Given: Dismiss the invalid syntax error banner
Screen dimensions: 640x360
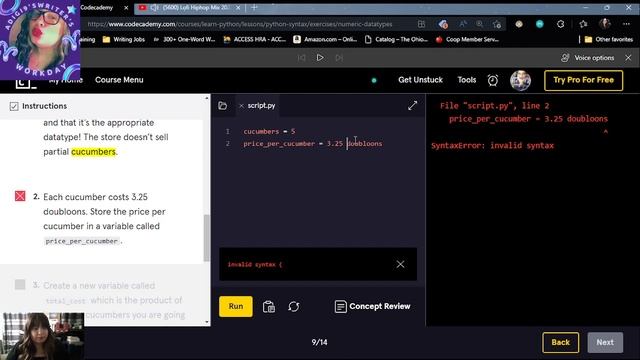Looking at the screenshot, I should coord(400,264).
